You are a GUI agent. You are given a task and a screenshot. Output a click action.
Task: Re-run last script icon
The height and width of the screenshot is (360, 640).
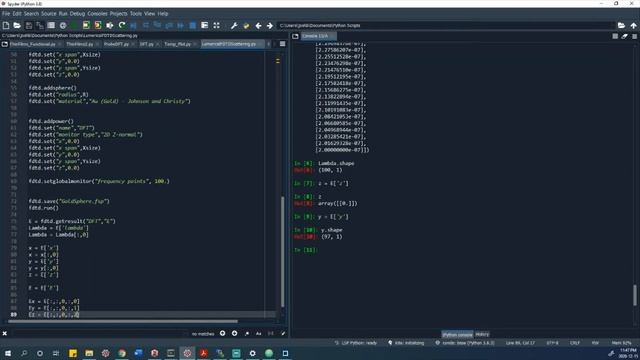click(x=122, y=25)
